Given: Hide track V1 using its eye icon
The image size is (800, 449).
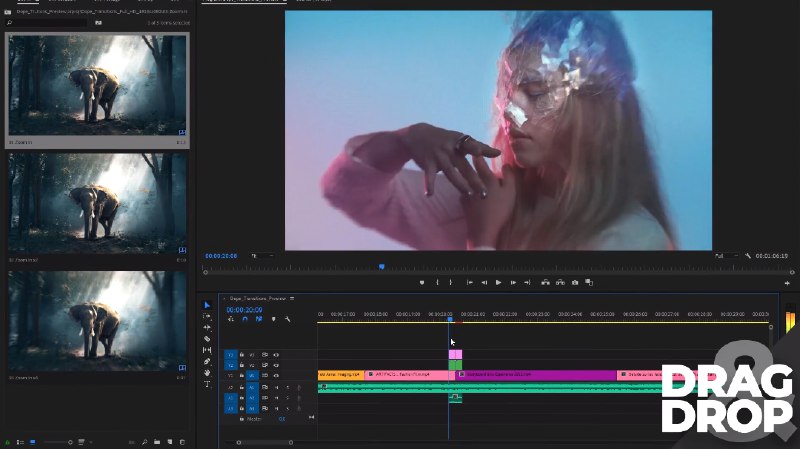Looking at the screenshot, I should click(276, 376).
